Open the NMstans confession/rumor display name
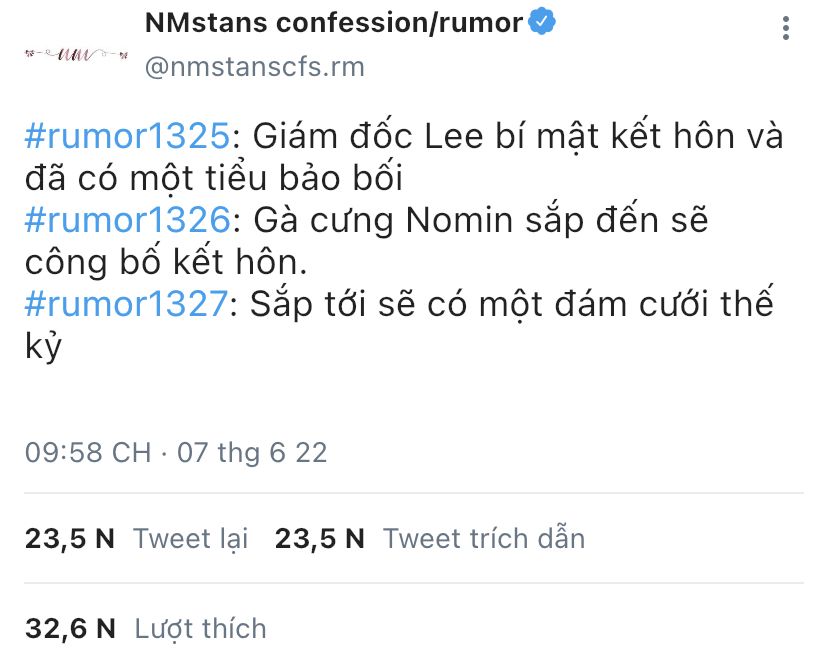 point(334,23)
